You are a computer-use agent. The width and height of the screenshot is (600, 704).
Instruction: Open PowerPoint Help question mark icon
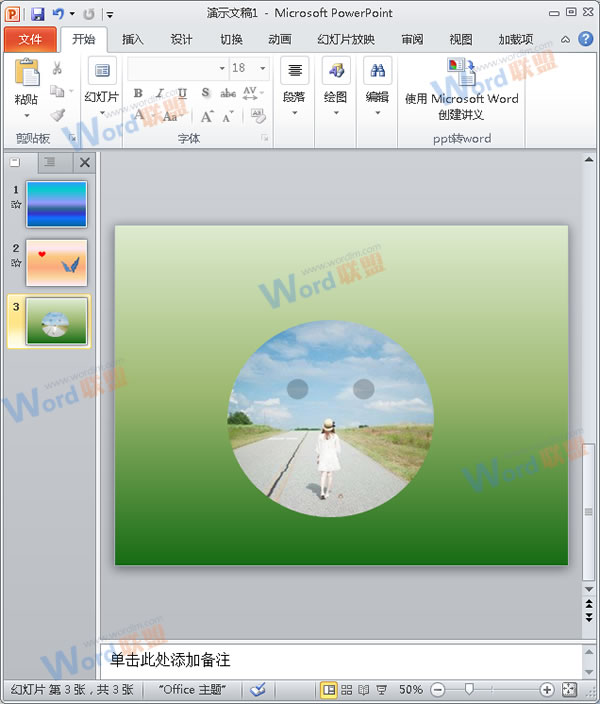click(586, 39)
